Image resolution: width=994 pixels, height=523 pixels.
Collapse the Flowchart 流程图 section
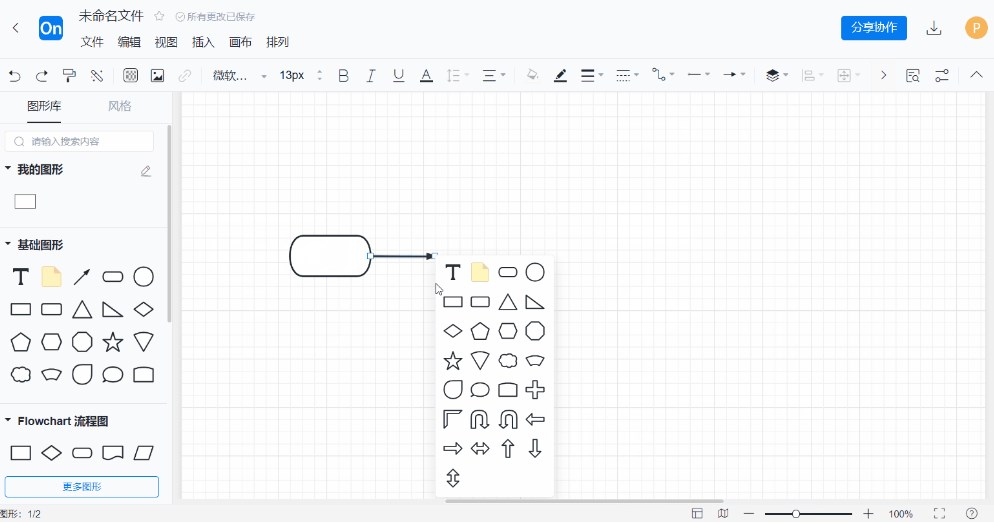point(8,420)
